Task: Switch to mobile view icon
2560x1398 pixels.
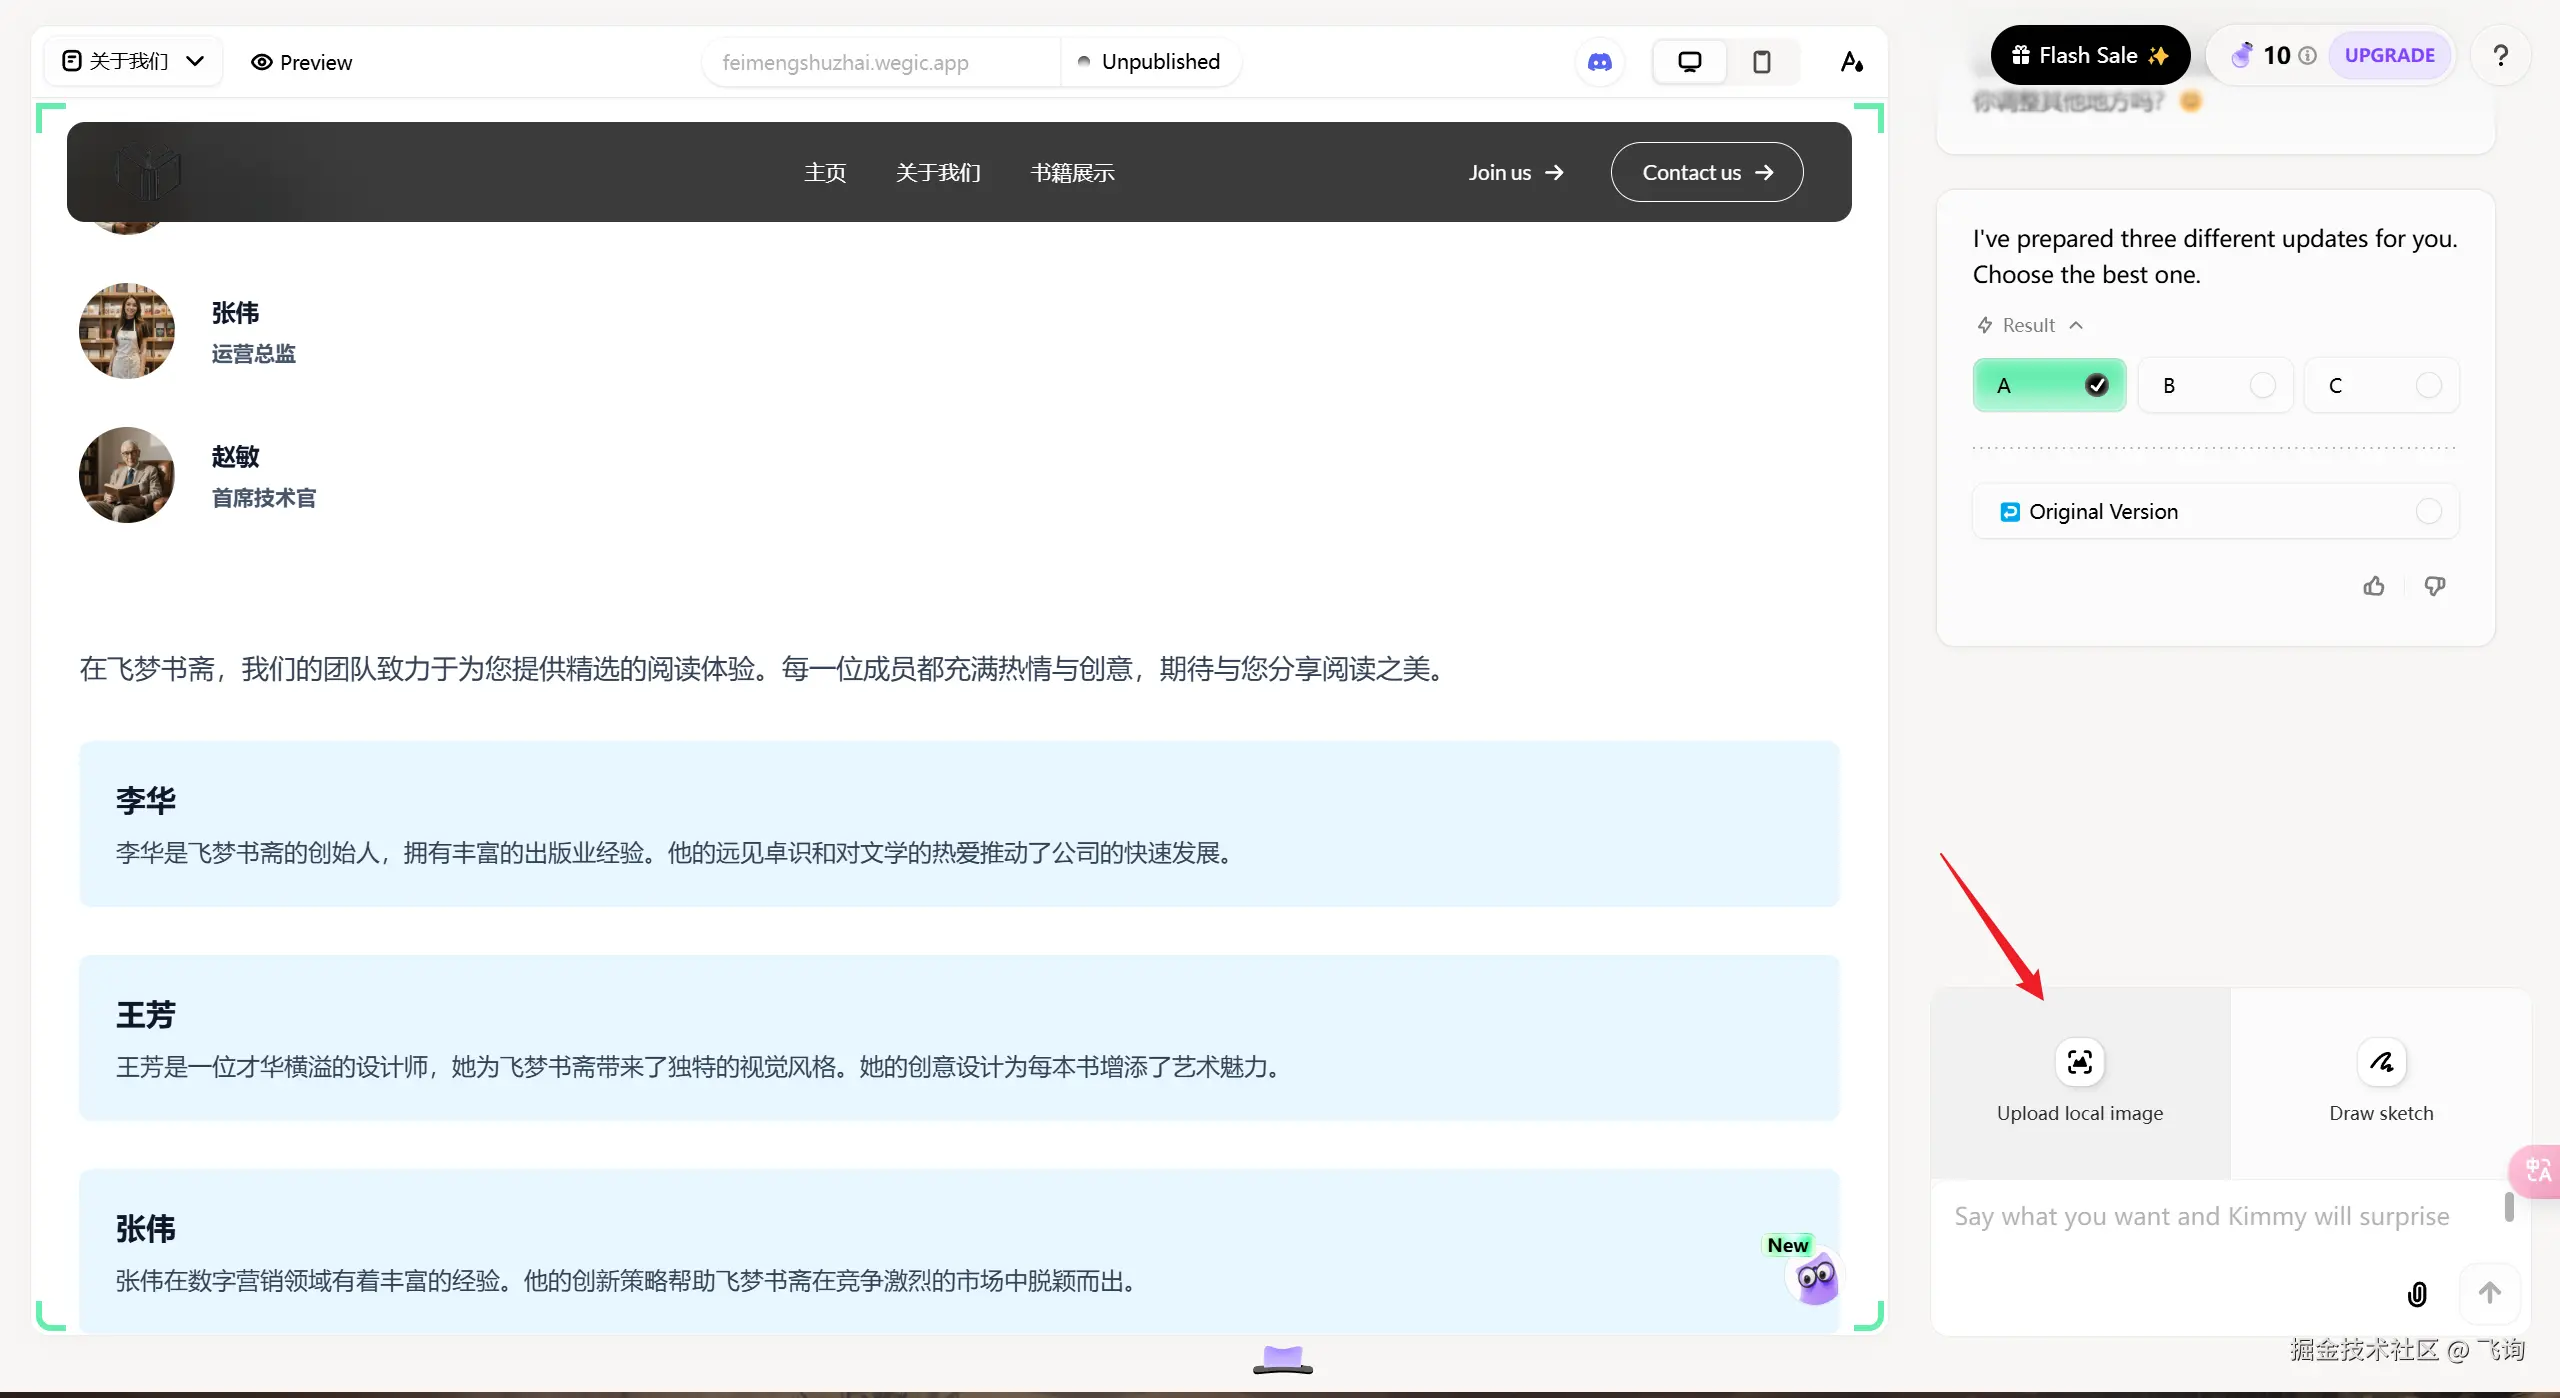Action: point(1761,62)
